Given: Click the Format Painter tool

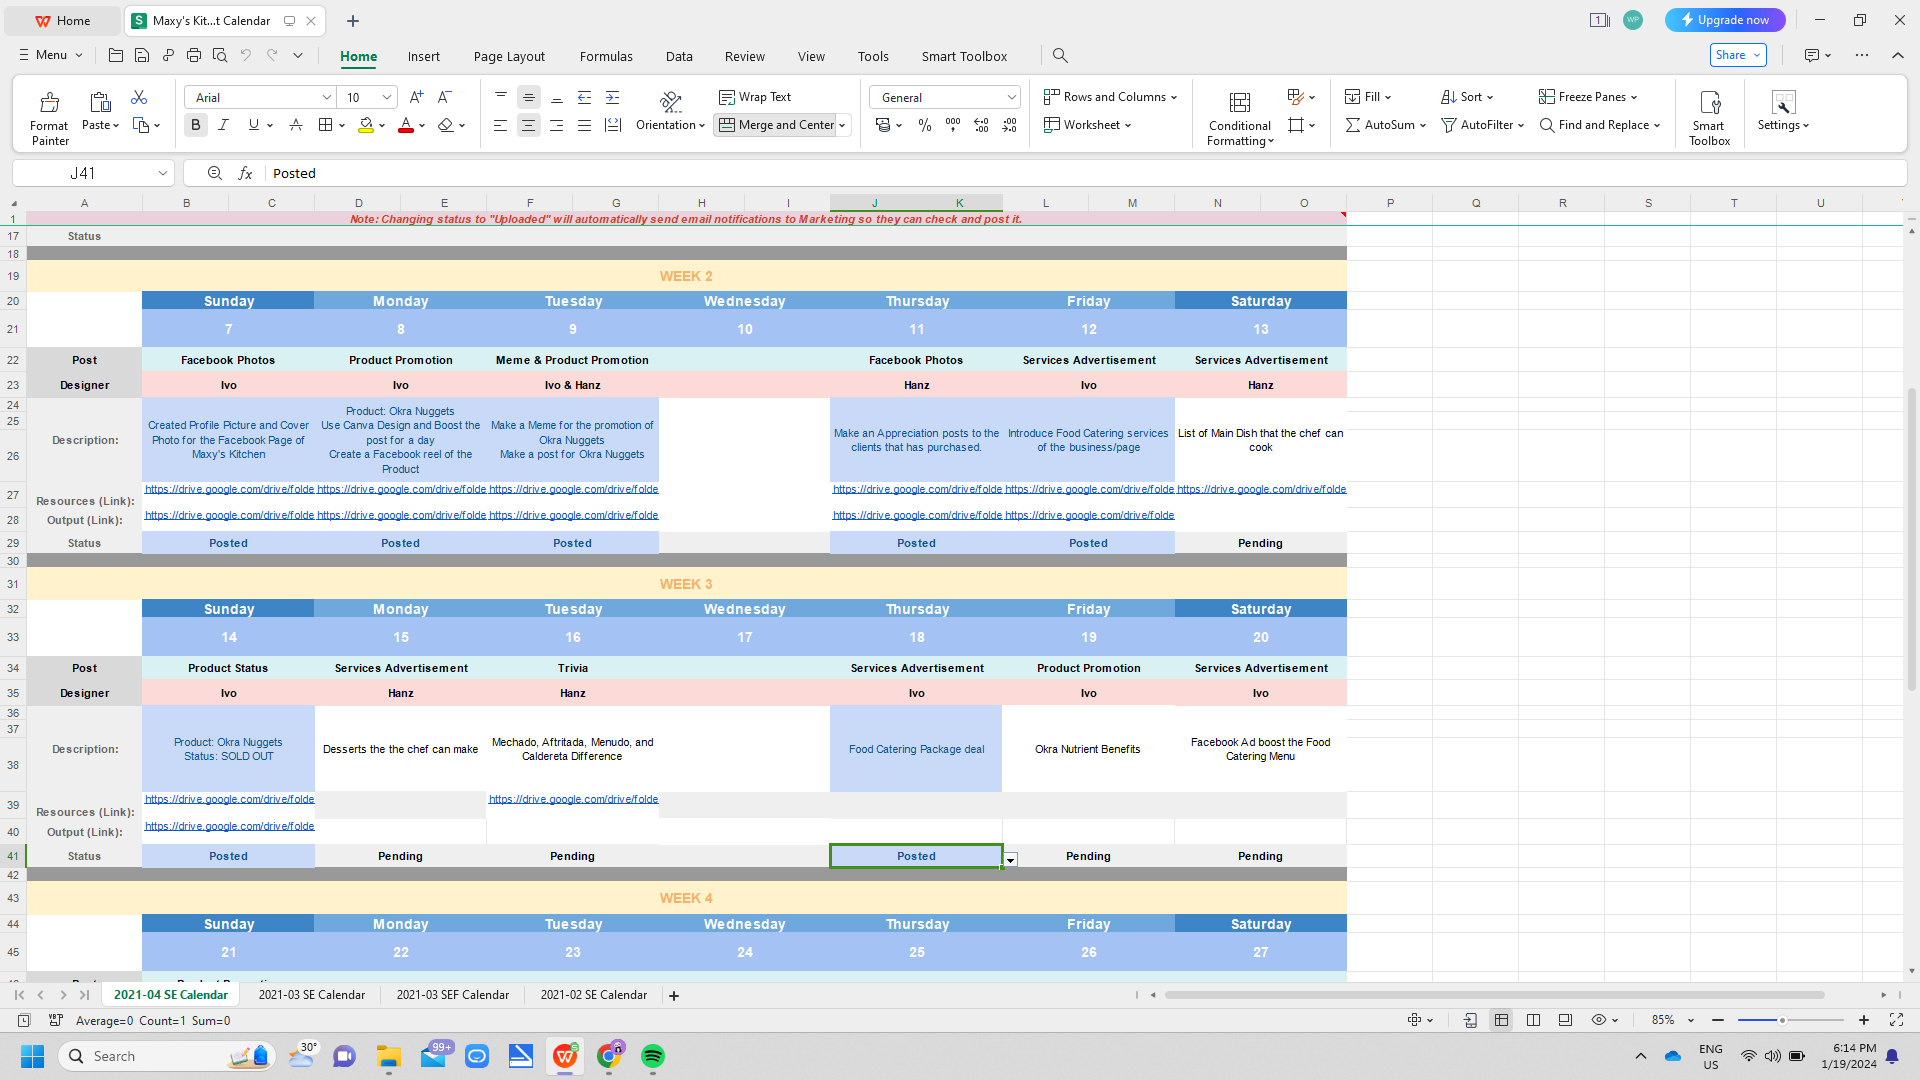Looking at the screenshot, I should pyautogui.click(x=49, y=117).
